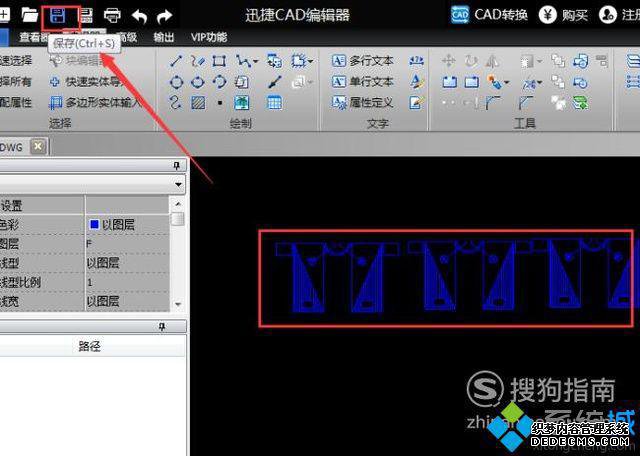Click the dimension text icon beside Multiline Text

[417, 61]
